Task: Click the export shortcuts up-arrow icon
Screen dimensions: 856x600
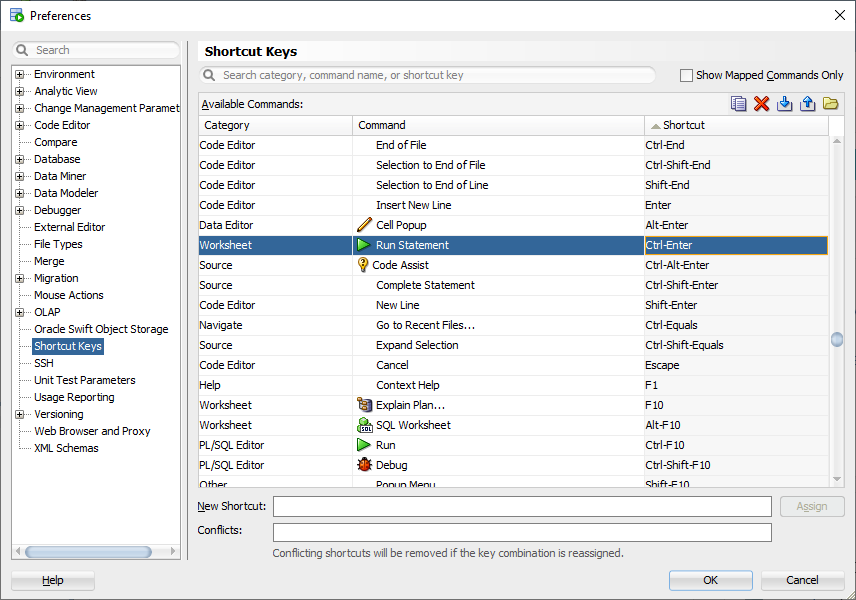Action: point(808,104)
